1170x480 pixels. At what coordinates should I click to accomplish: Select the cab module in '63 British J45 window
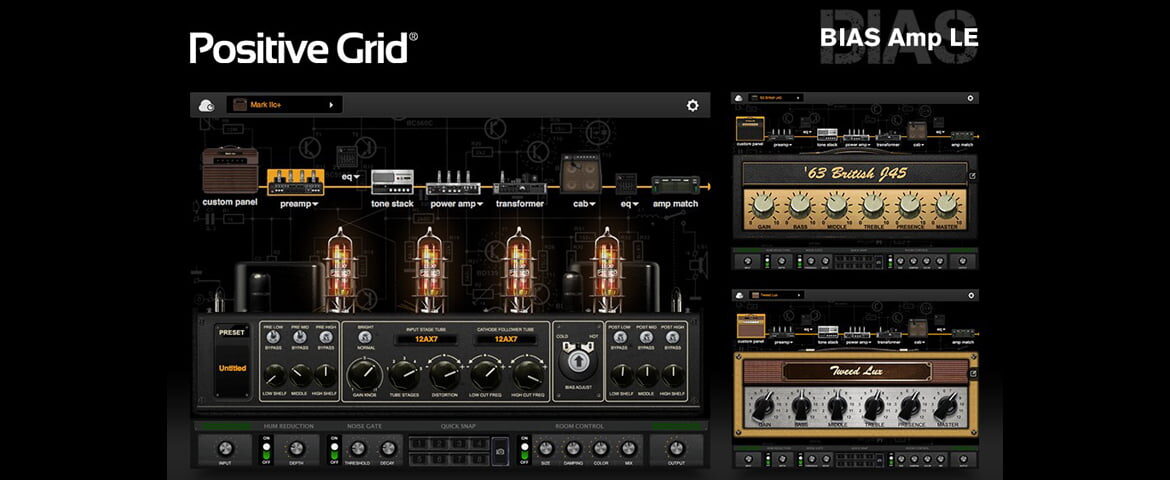(x=917, y=130)
